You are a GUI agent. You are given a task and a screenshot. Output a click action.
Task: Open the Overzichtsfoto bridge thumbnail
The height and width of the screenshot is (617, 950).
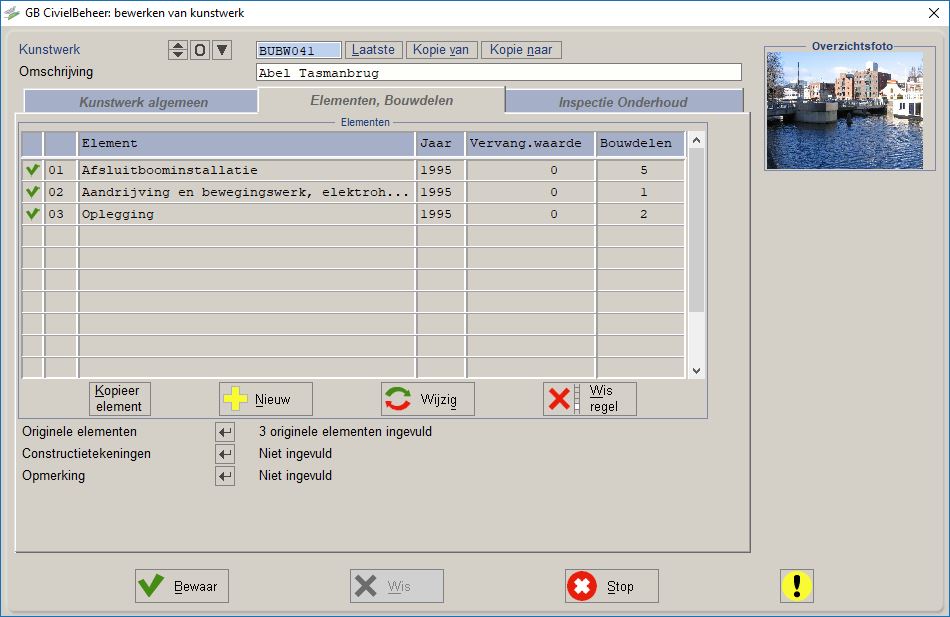(845, 110)
